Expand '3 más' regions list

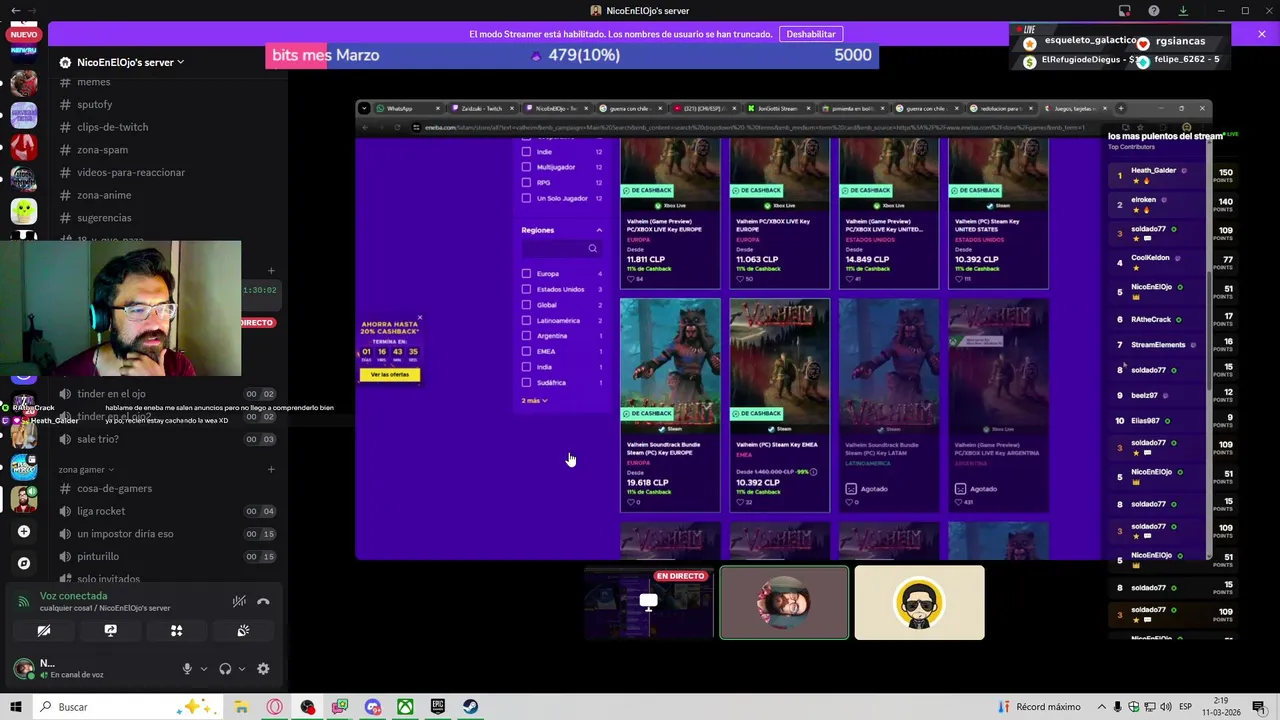click(x=535, y=400)
